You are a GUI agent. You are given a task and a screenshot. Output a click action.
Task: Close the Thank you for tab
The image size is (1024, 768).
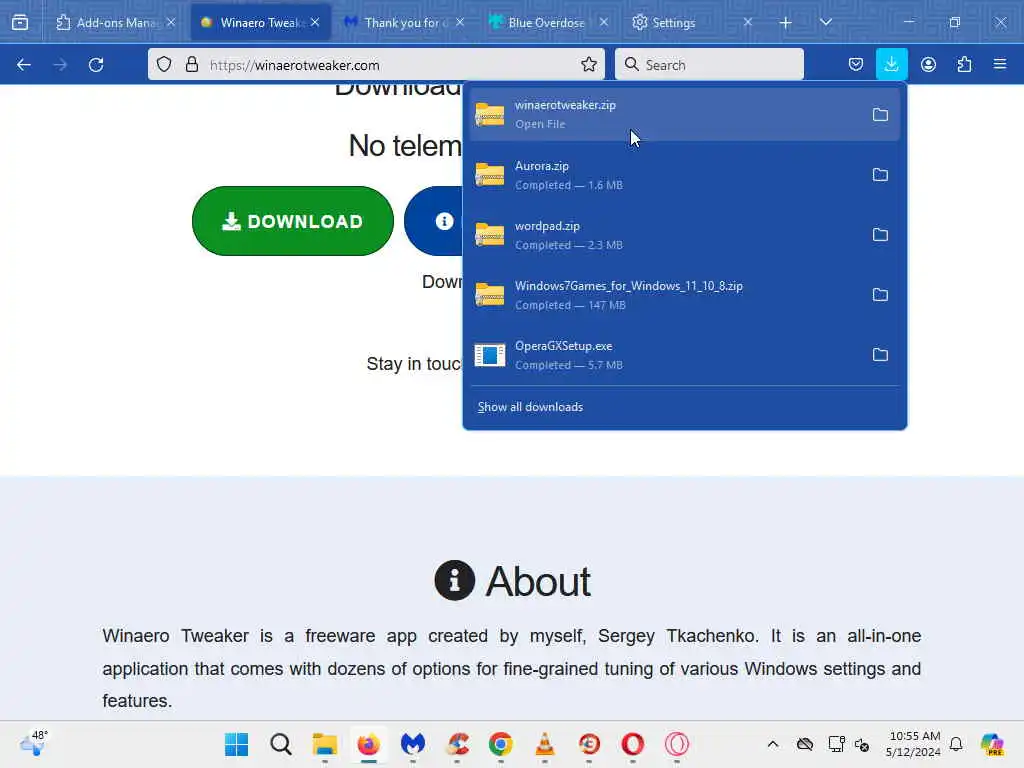pos(460,22)
